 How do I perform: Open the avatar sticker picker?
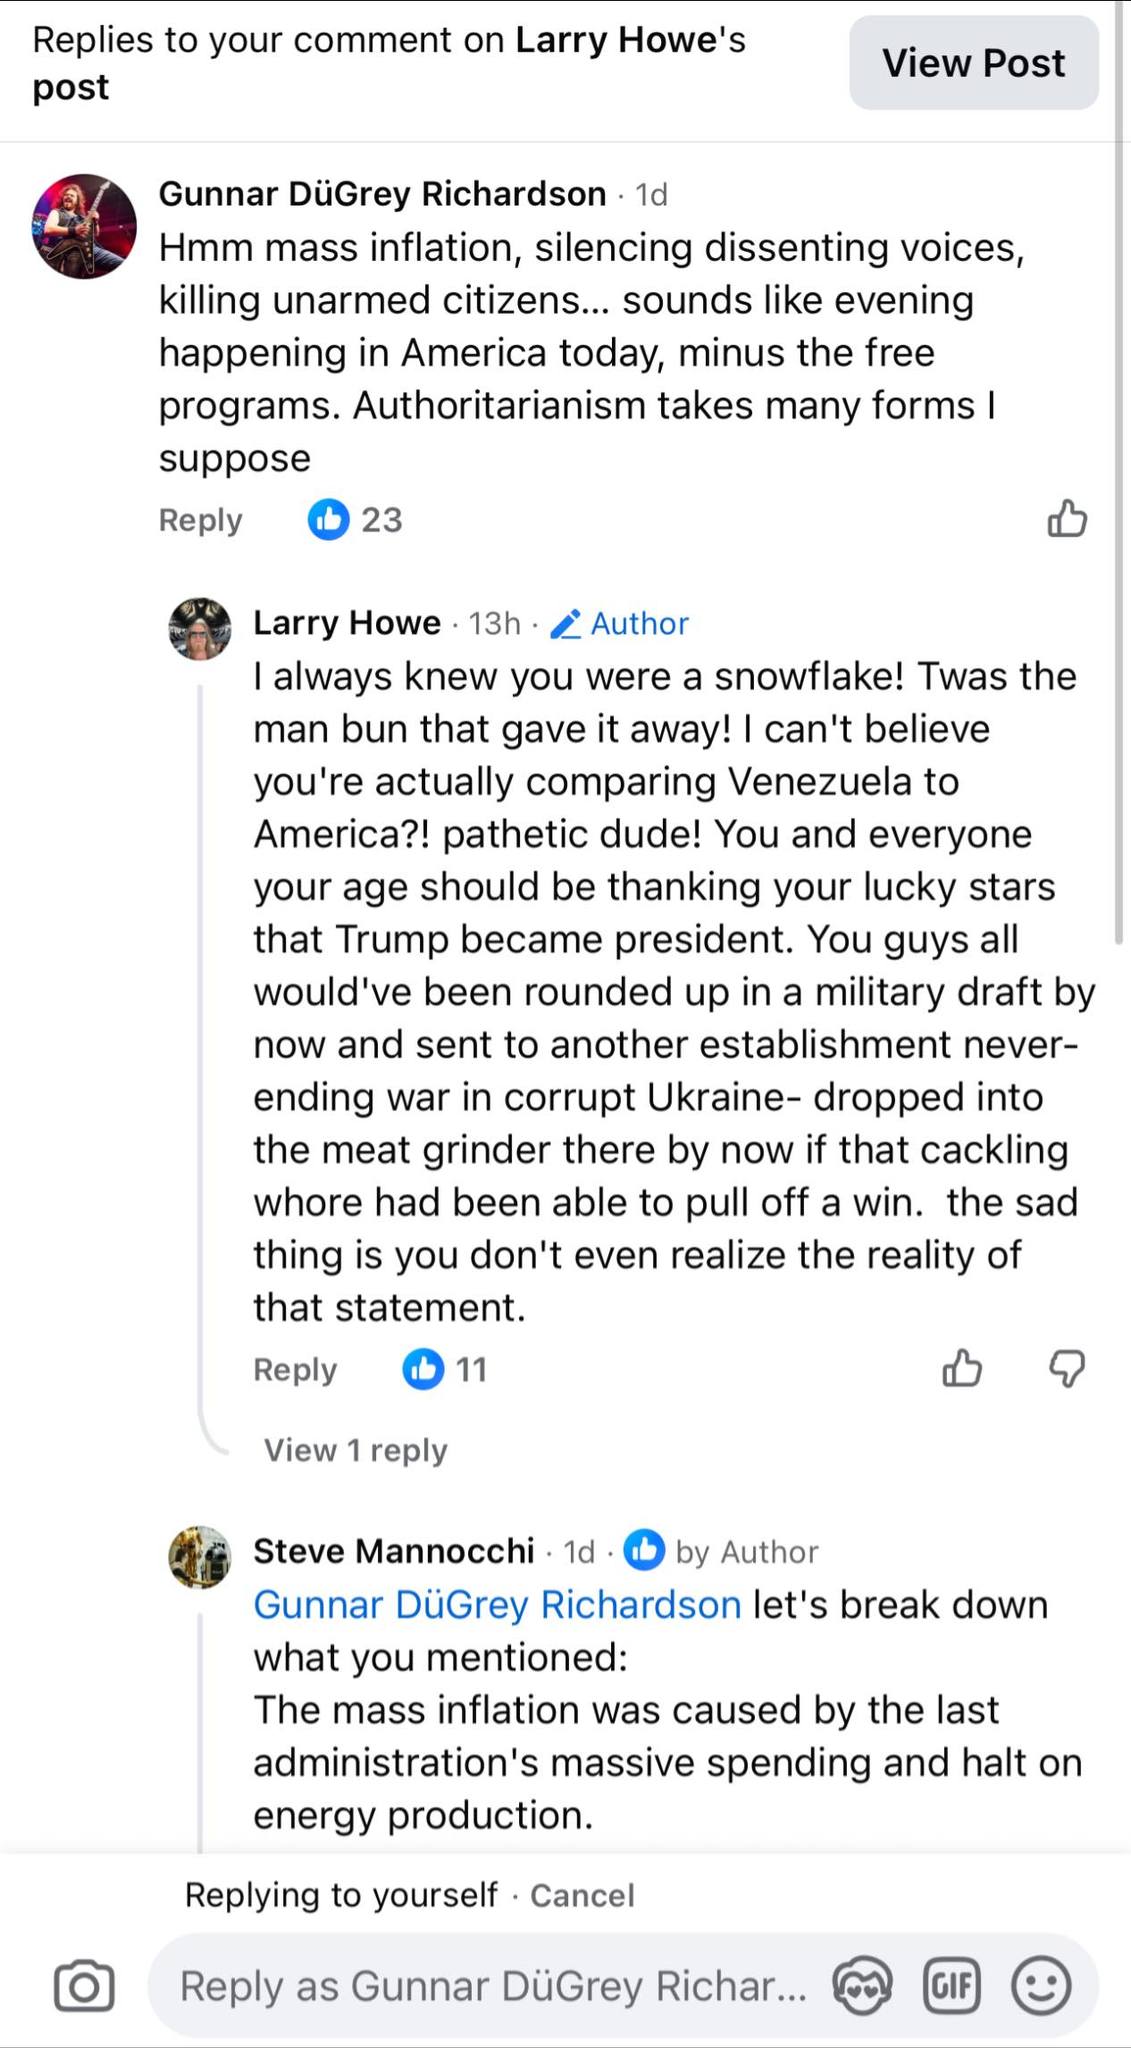point(863,1986)
